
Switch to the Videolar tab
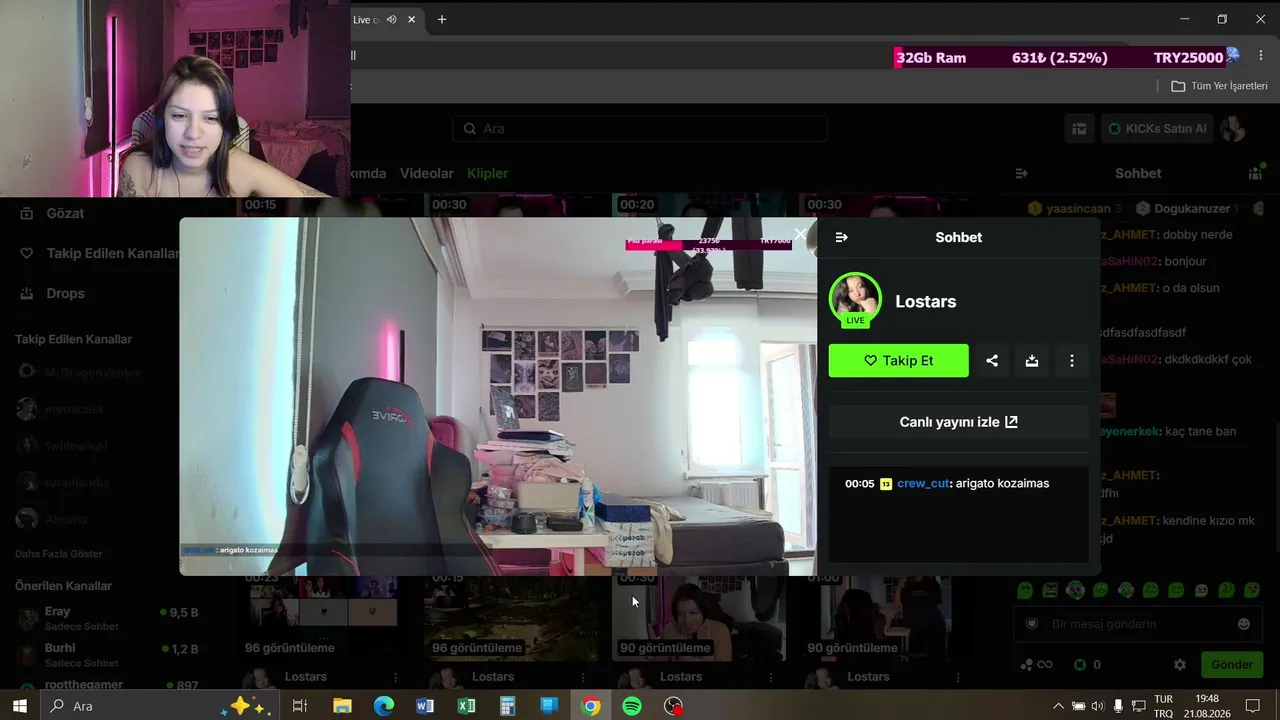pos(427,173)
